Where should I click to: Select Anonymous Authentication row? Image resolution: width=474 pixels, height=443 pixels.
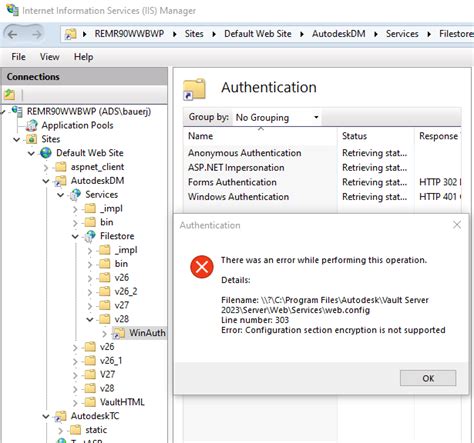tap(322, 153)
